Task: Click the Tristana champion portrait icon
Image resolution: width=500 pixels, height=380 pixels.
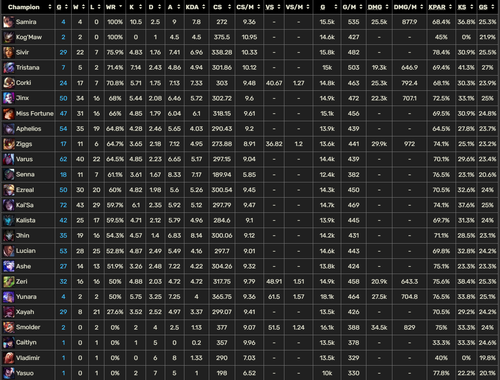Action: (8, 68)
